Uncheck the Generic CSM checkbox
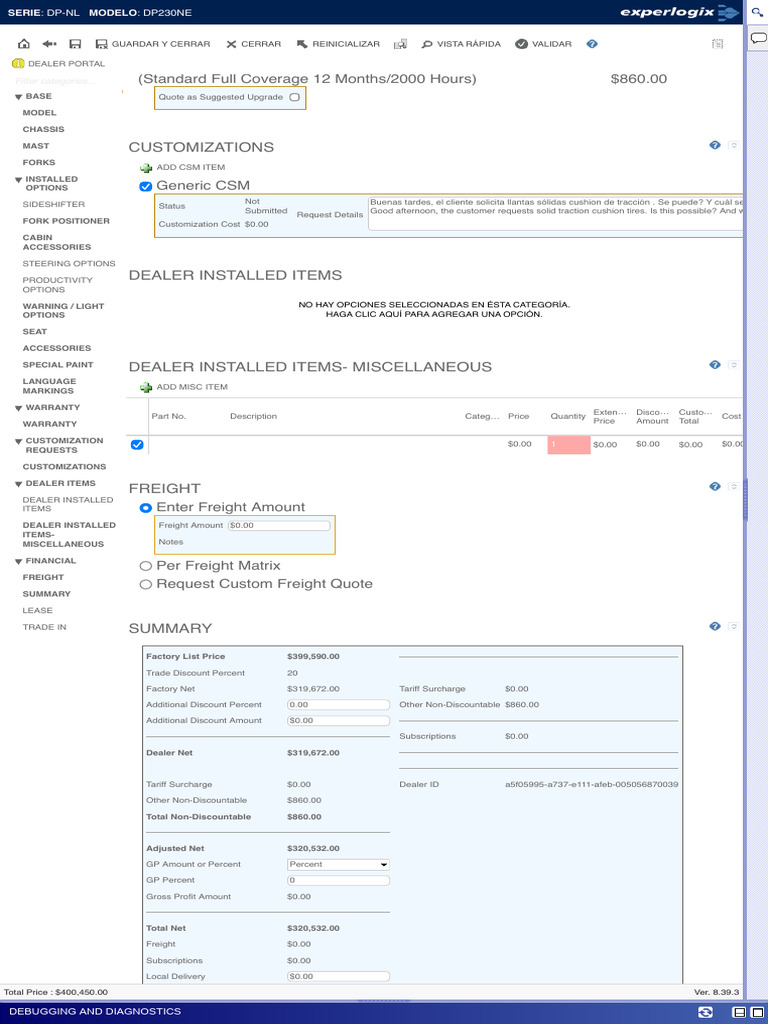Screen dimensions: 768x1024 pyautogui.click(x=146, y=186)
